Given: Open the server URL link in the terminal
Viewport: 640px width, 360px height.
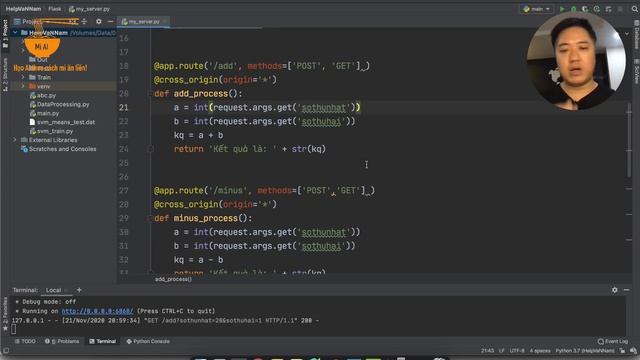Looking at the screenshot, I should [x=97, y=311].
